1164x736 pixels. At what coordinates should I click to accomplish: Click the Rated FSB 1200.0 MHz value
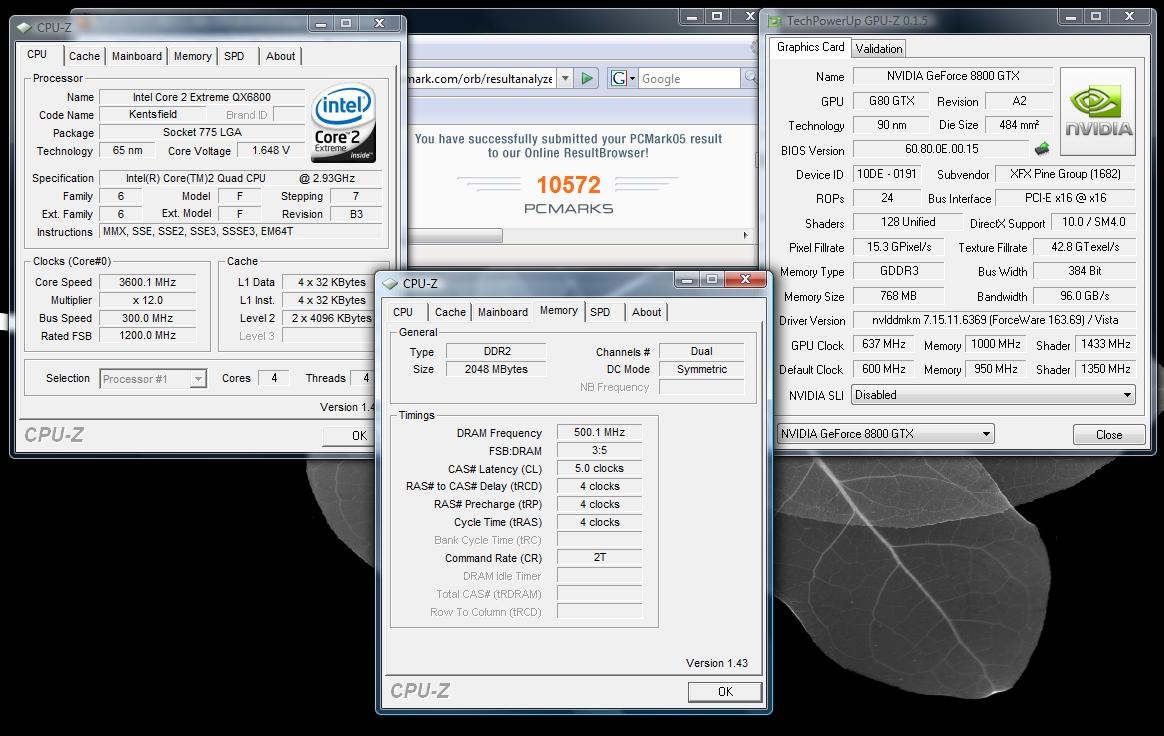click(x=147, y=336)
